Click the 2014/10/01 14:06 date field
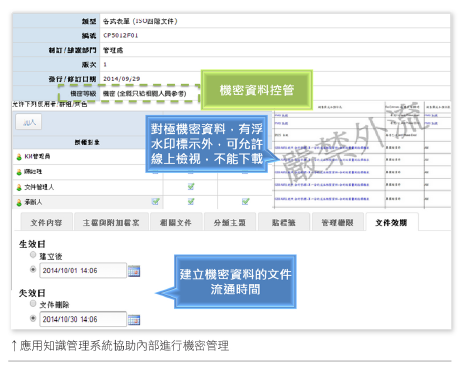The width and height of the screenshot is (467, 372). coord(83,271)
